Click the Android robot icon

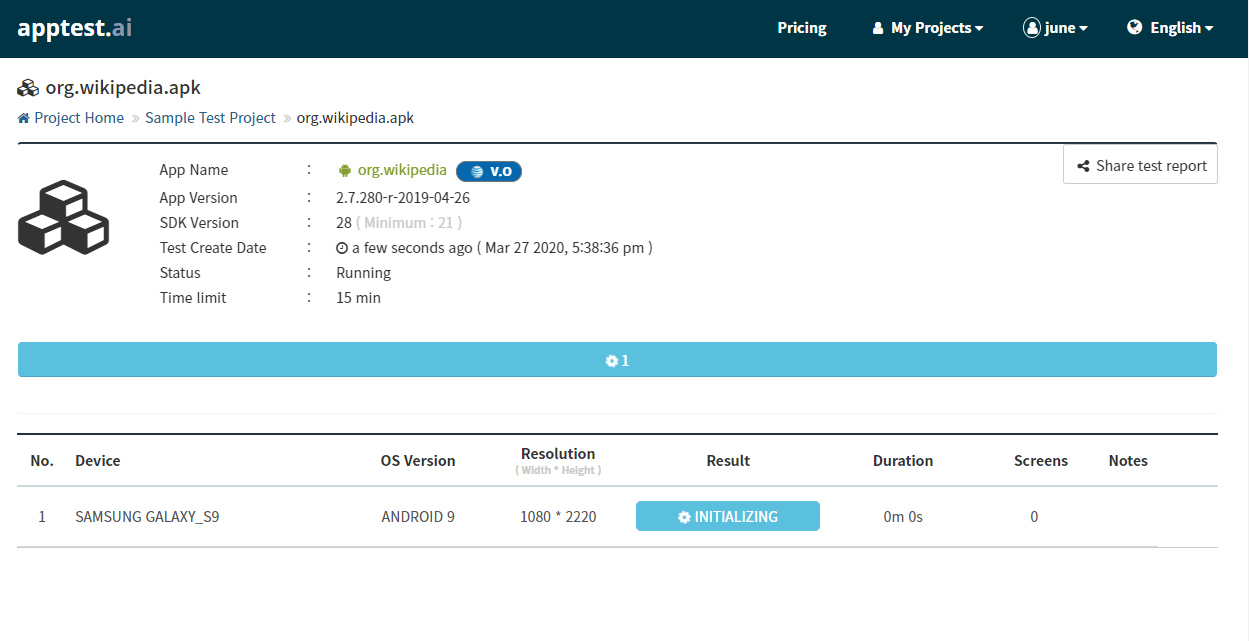tap(345, 171)
